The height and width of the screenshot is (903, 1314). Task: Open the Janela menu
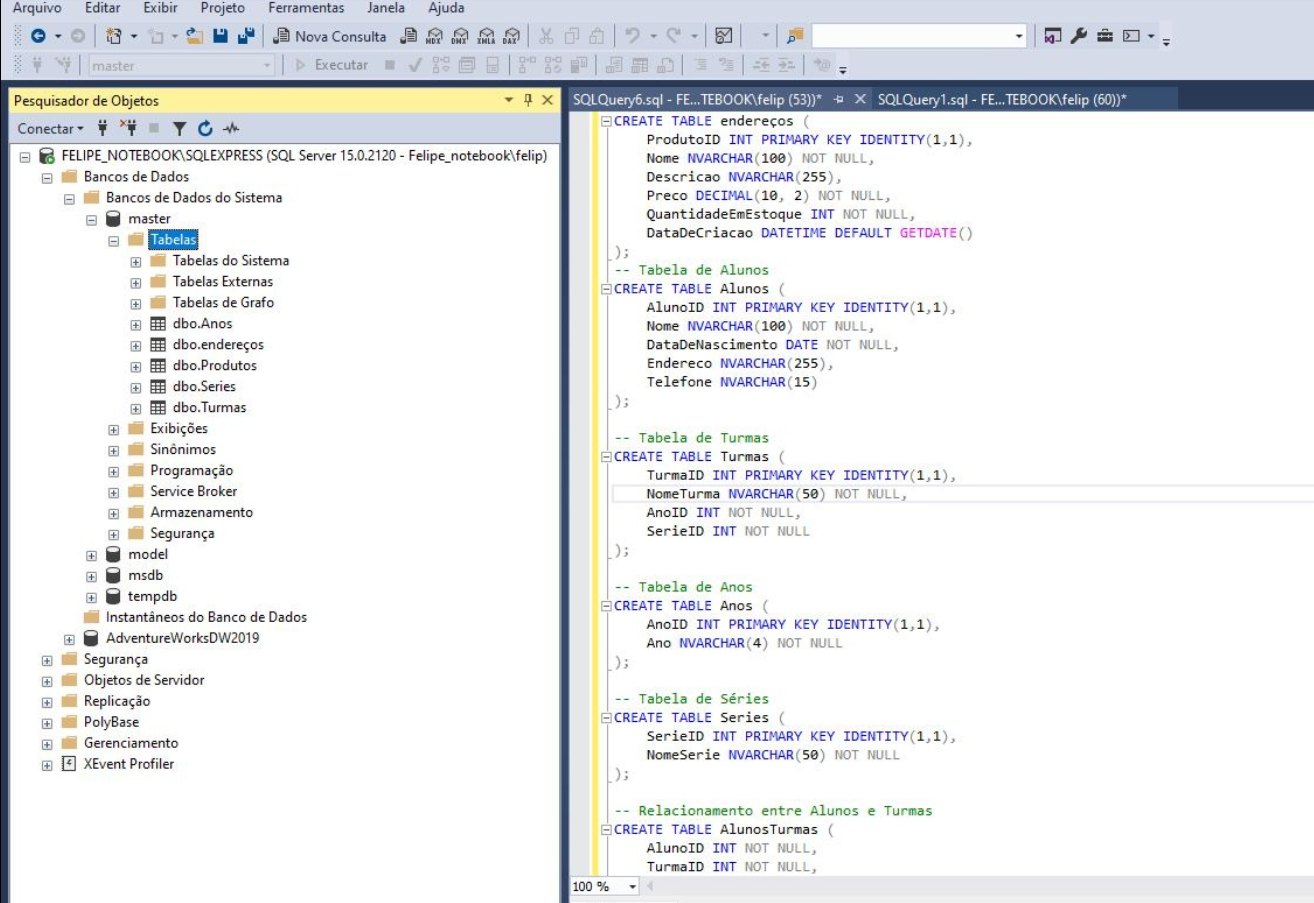pos(386,8)
